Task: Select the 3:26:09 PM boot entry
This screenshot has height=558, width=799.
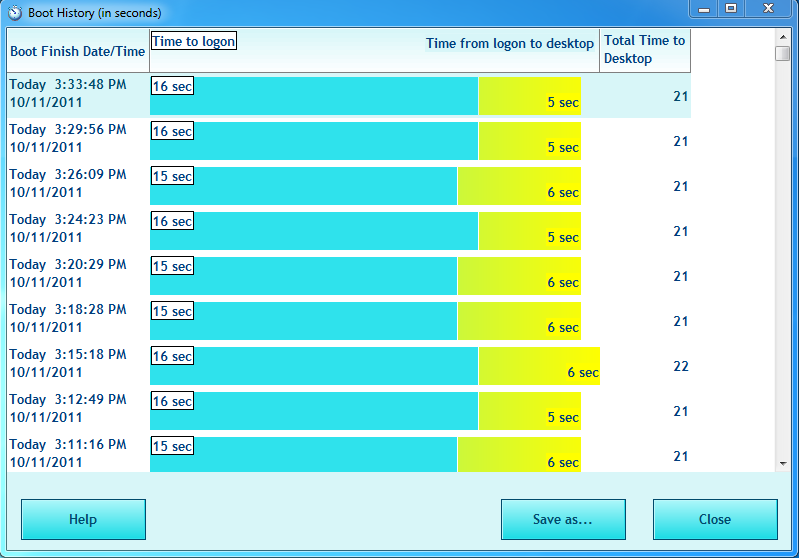Action: tap(349, 185)
